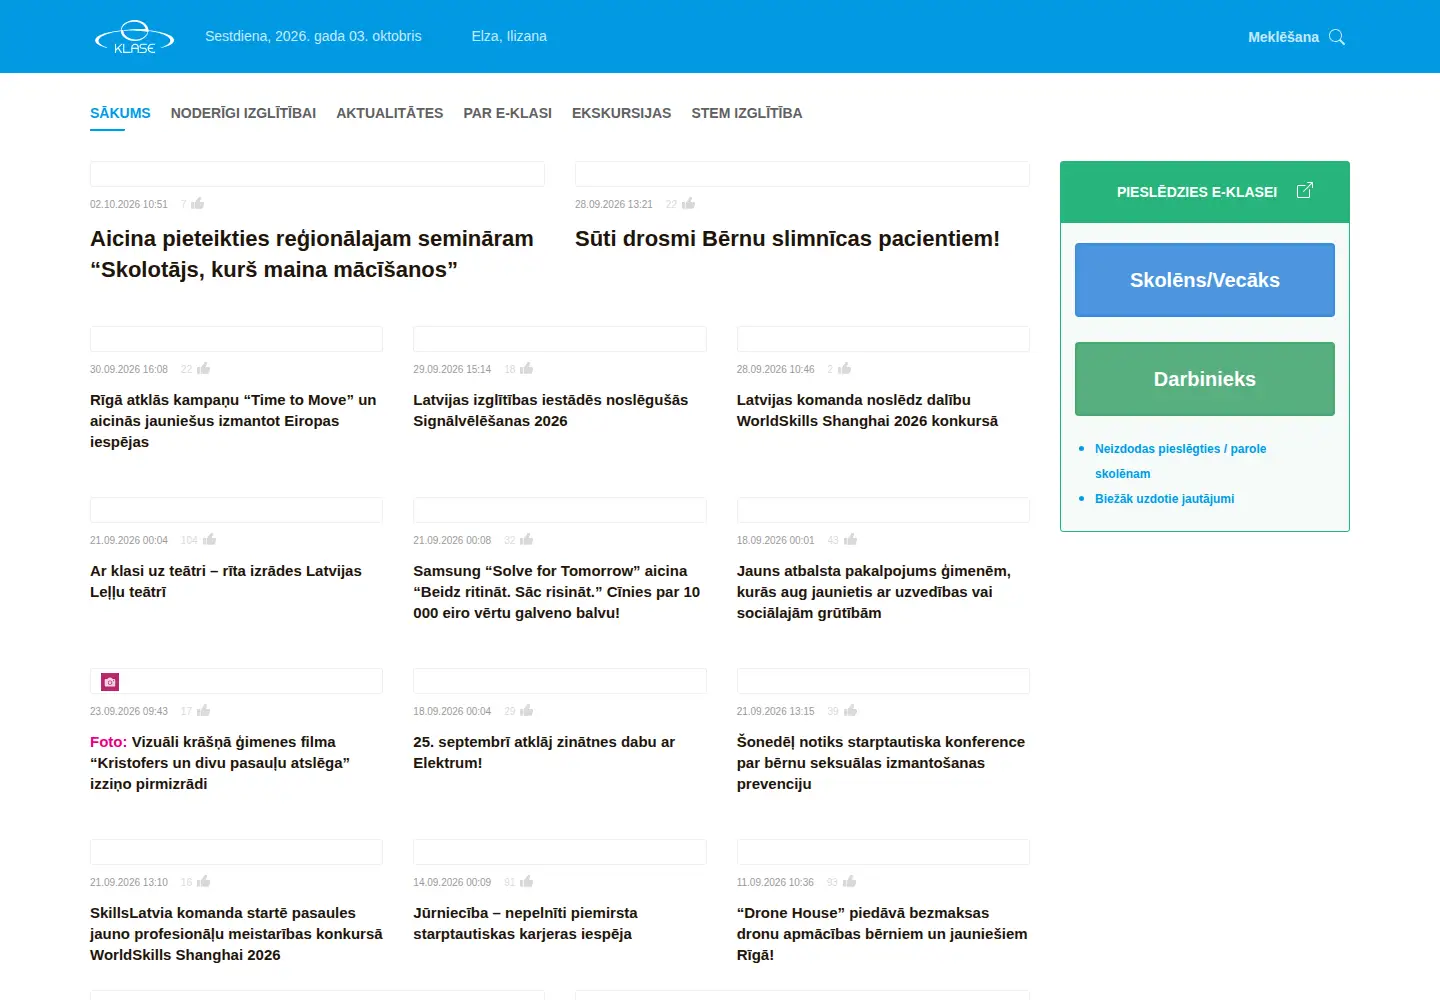Like the starptautiska konference article

851,710
